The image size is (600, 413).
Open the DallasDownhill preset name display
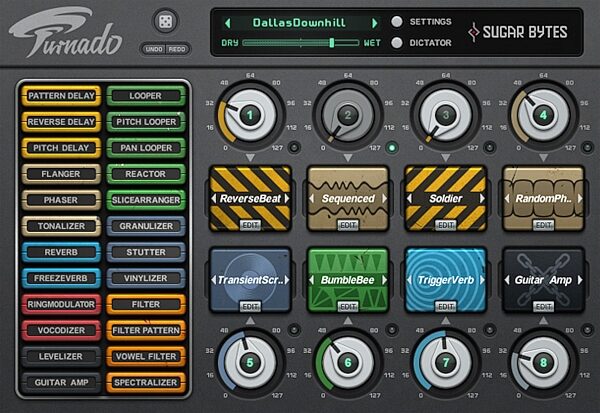pyautogui.click(x=299, y=23)
